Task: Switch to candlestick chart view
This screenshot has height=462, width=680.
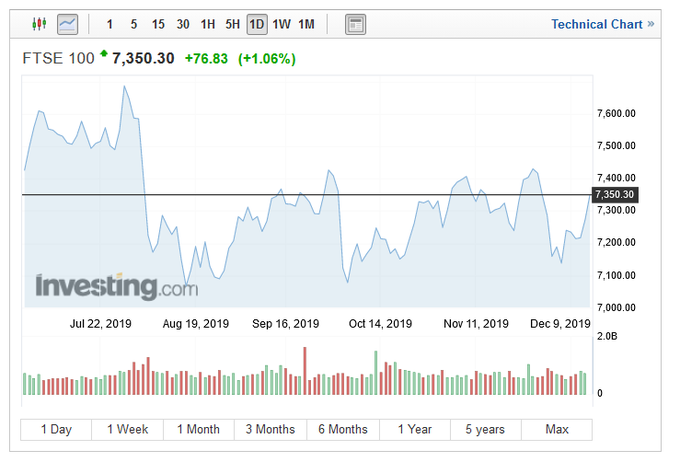Action: (39, 23)
